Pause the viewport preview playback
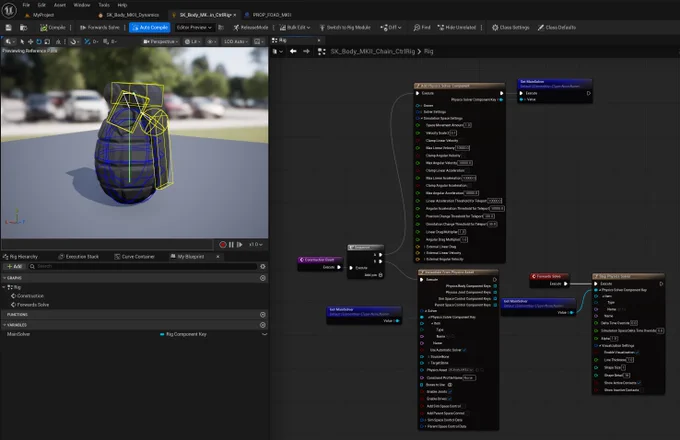 coord(231,244)
